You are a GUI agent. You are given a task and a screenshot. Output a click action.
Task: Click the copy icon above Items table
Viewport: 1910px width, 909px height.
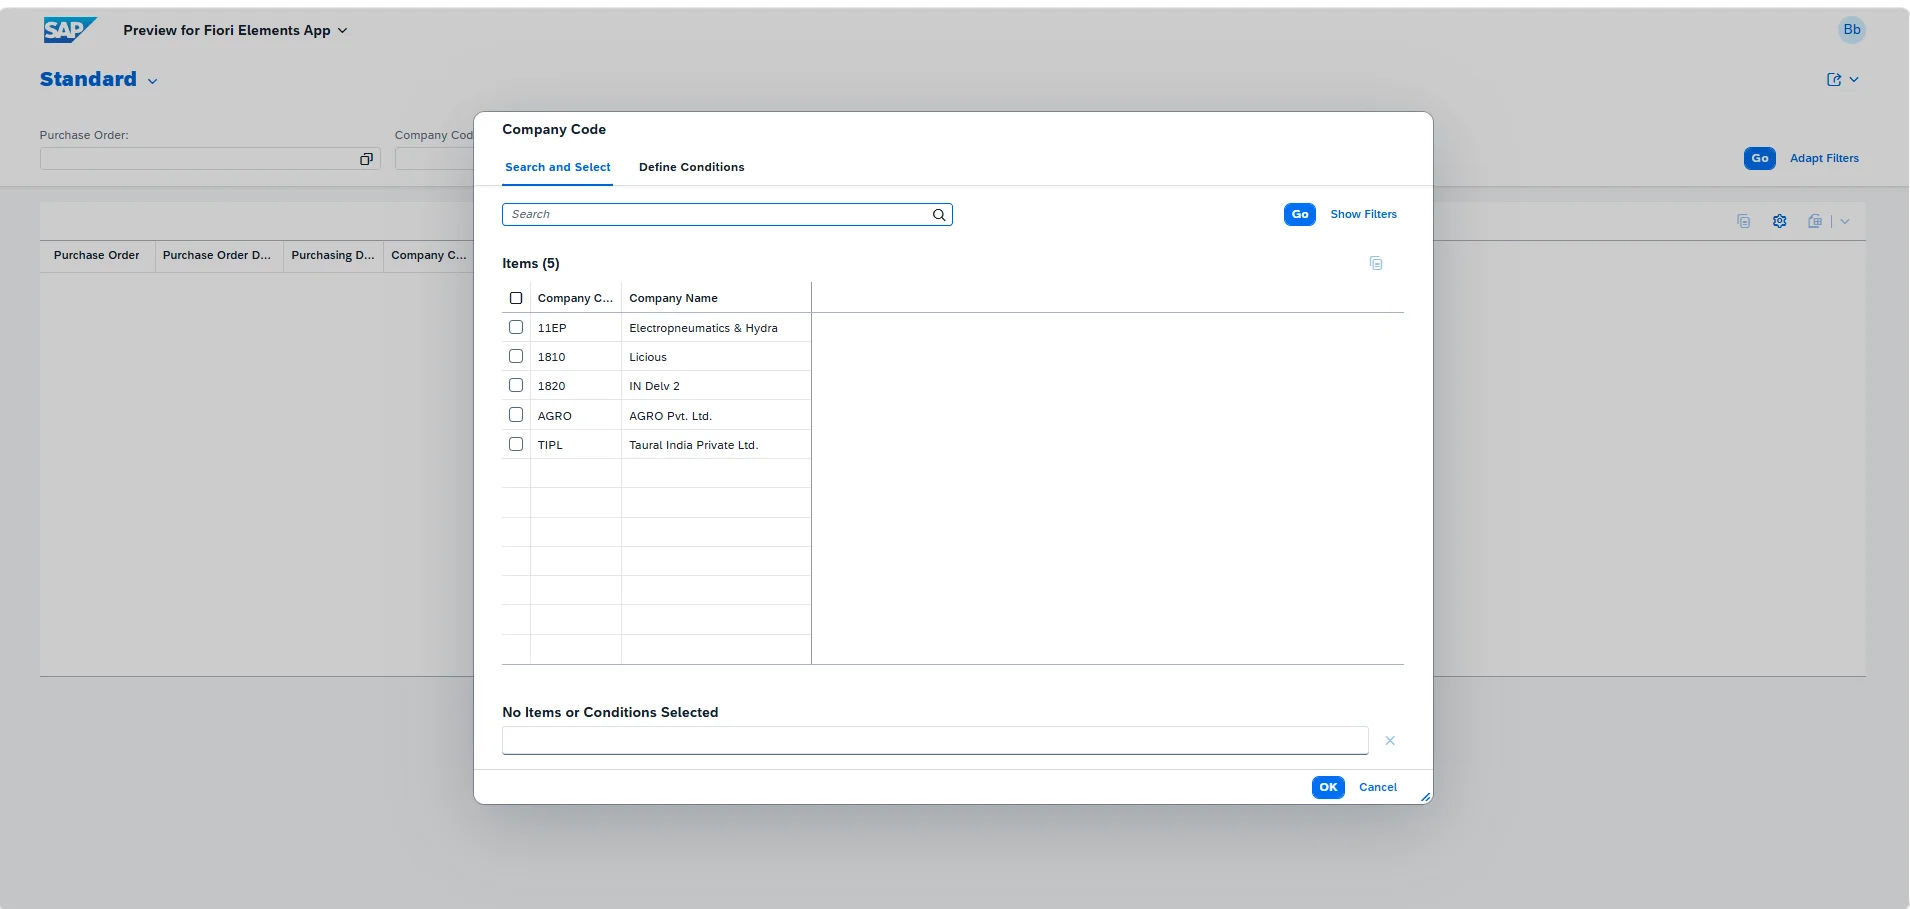coord(1375,263)
